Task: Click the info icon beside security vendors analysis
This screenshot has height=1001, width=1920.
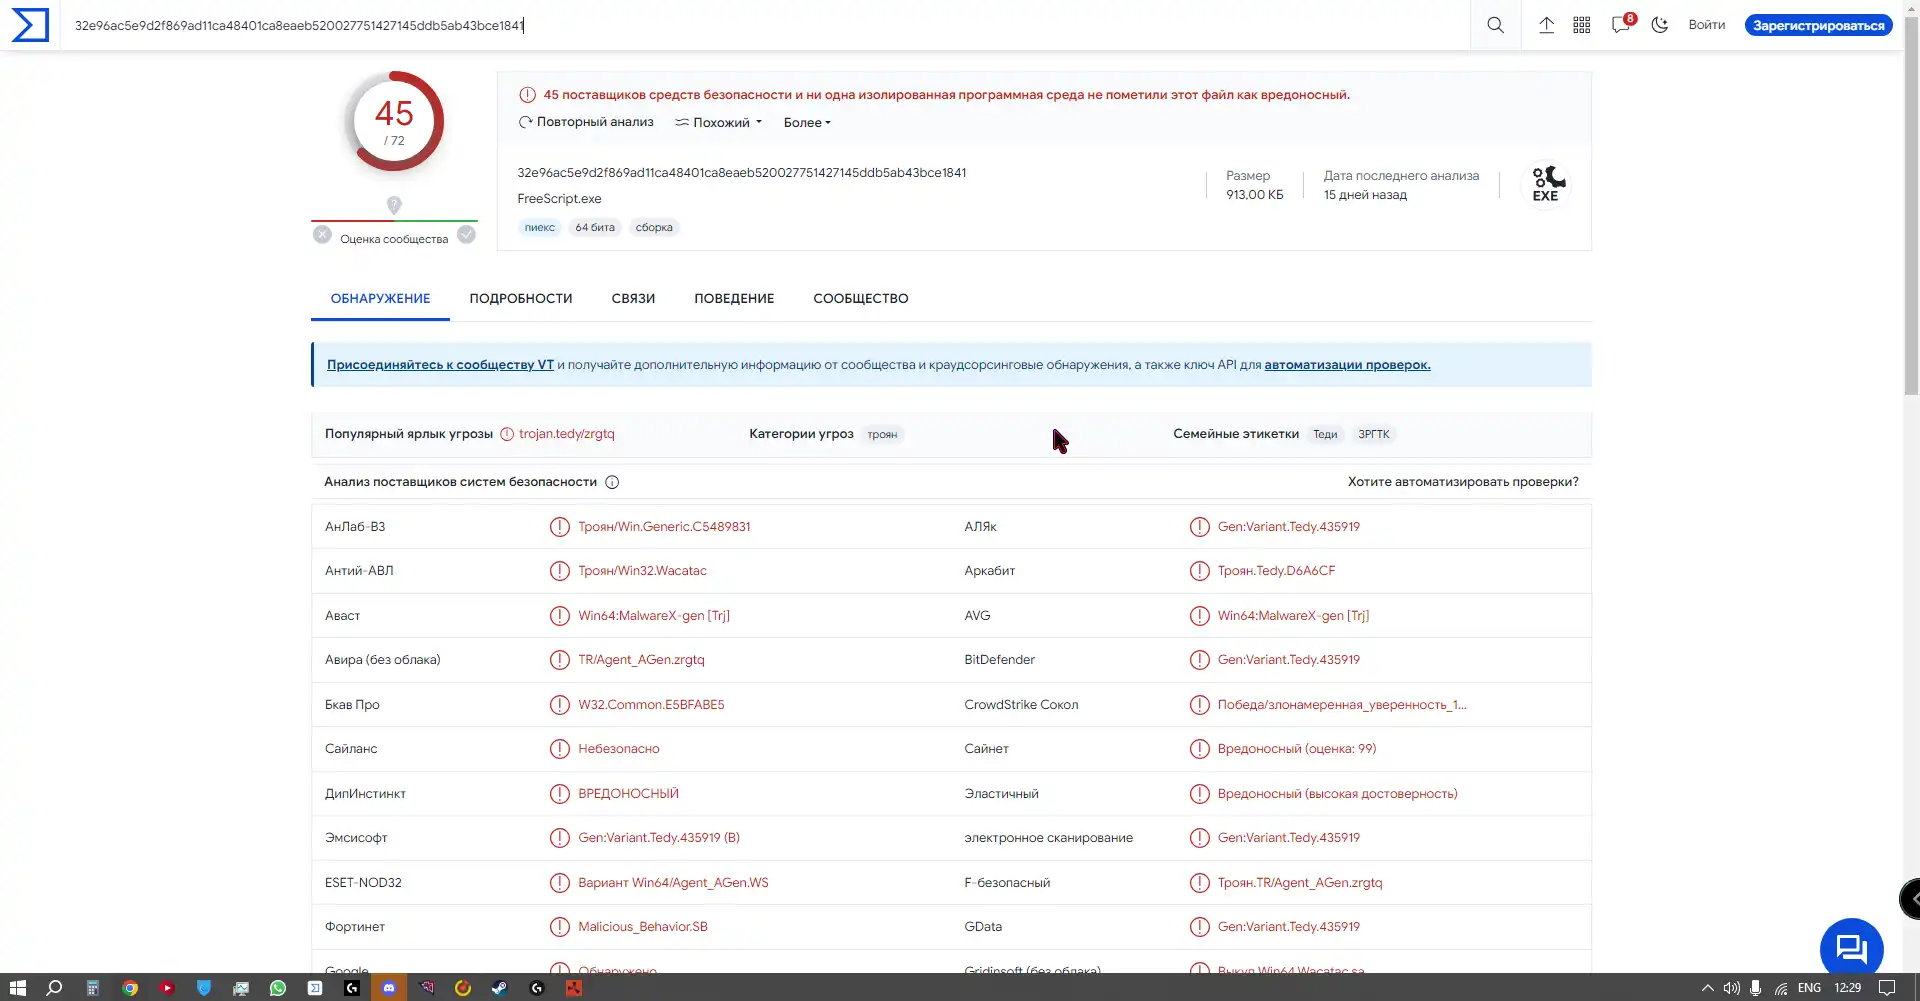Action: point(612,482)
